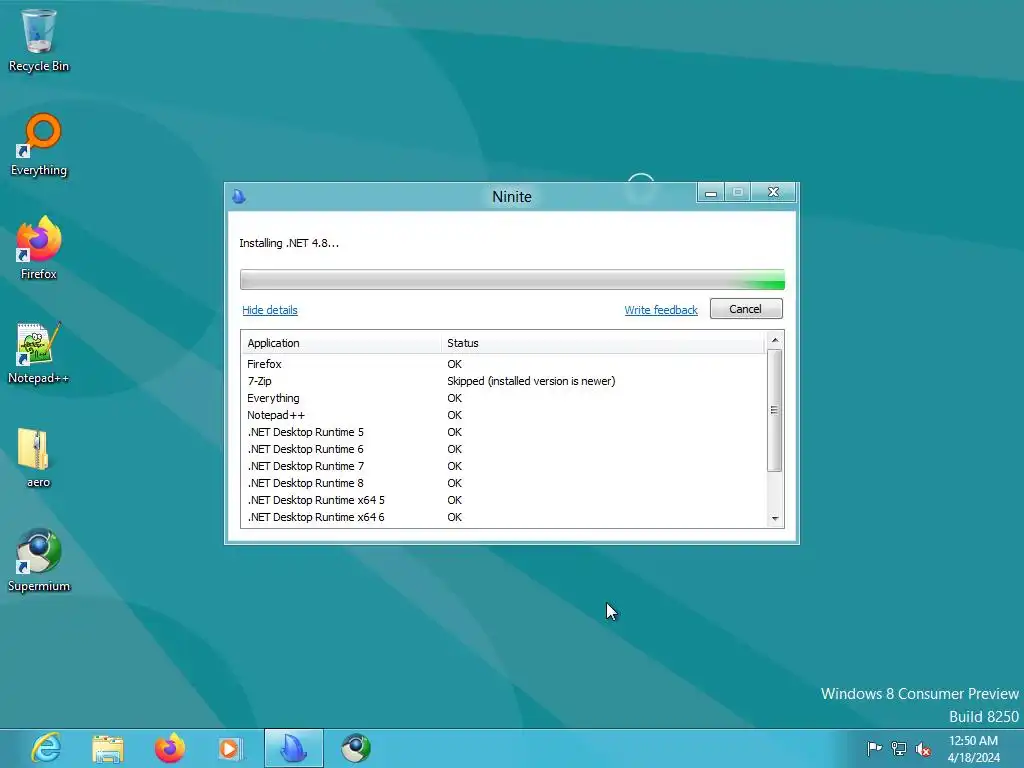Select the .NET Desktop Runtime 8 row
Viewport: 1024px width, 768px height.
(x=504, y=483)
